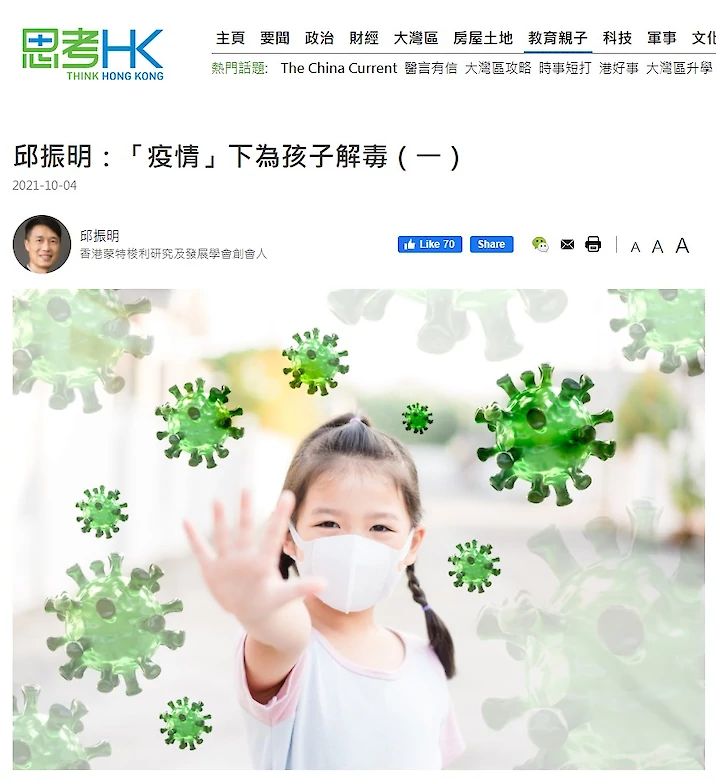Open the 科技 menu item
The image size is (716, 781).
[x=617, y=38]
